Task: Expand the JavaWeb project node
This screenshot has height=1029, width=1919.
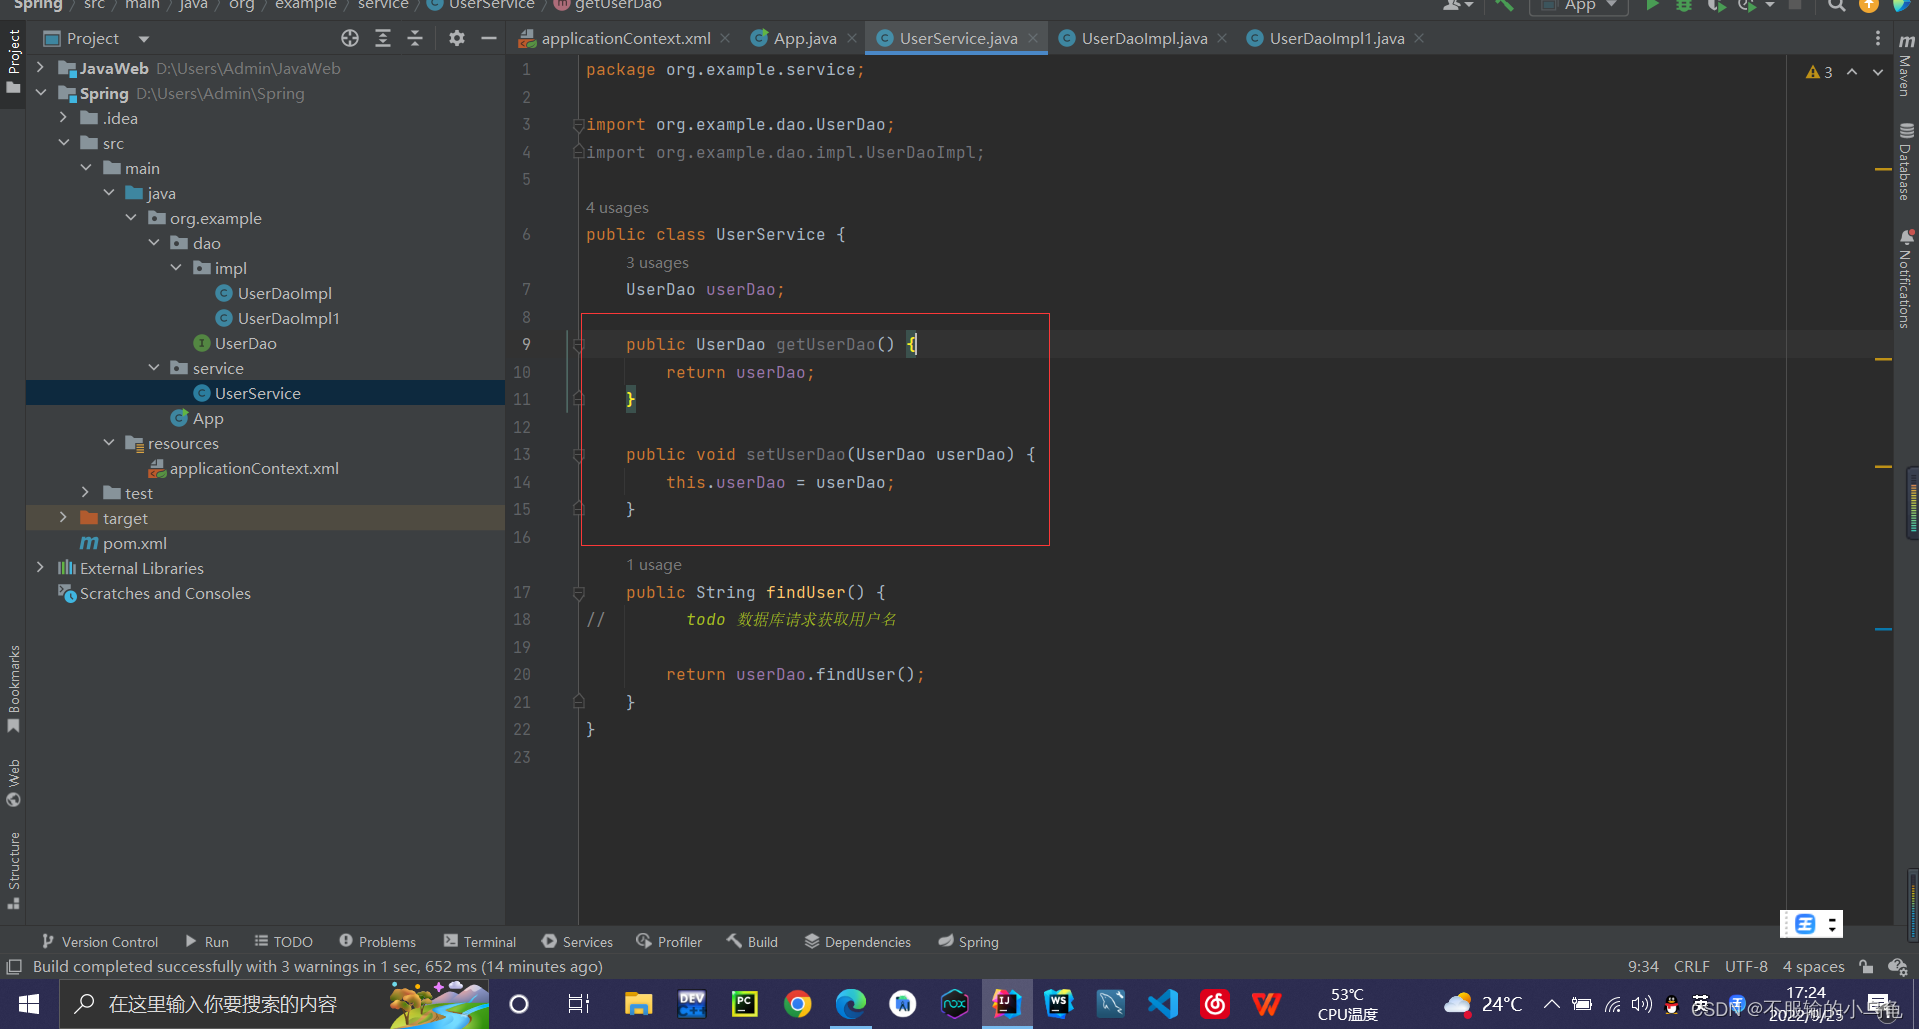Action: click(x=40, y=68)
